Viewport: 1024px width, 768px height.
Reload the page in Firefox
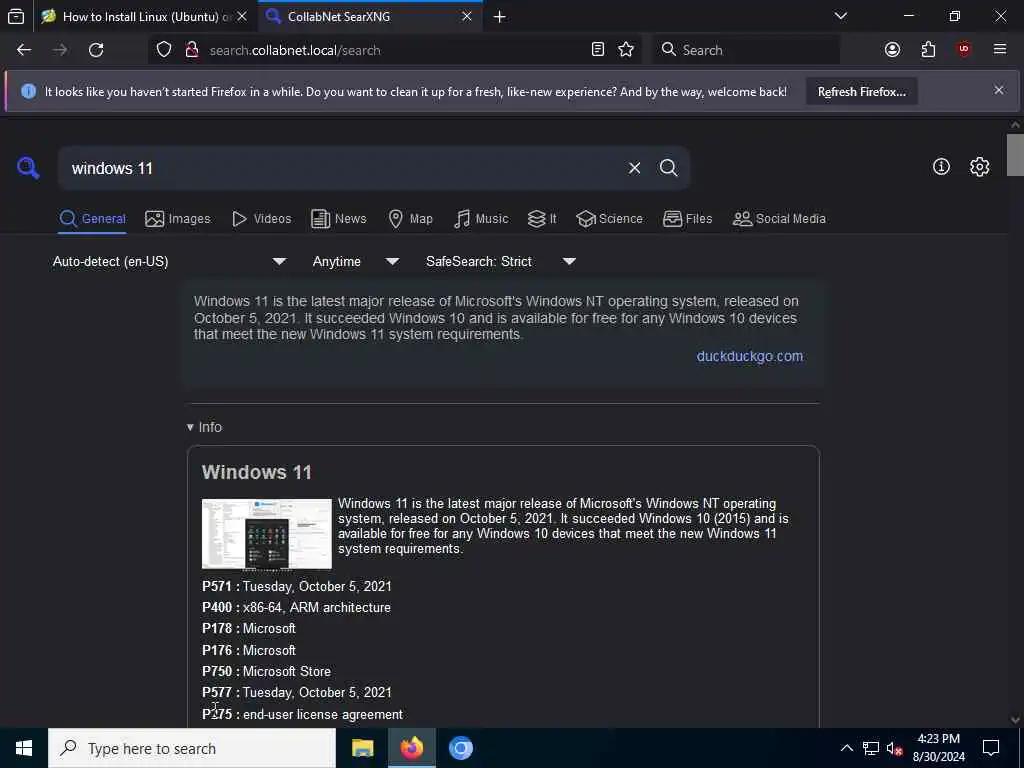(96, 50)
